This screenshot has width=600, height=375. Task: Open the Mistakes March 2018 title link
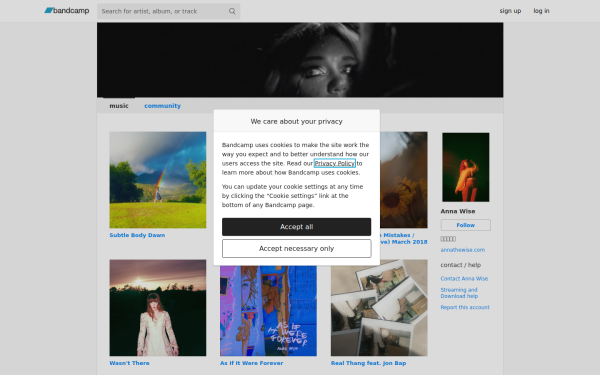coord(404,238)
